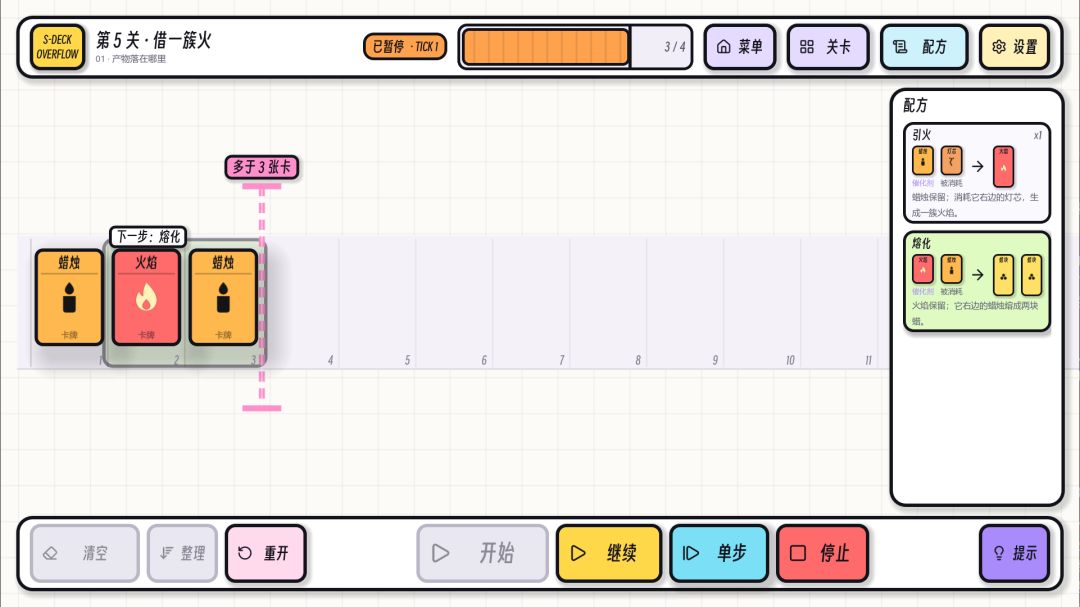Image resolution: width=1080 pixels, height=607 pixels.
Task: Select the 火焰 flame card
Action: (146, 297)
